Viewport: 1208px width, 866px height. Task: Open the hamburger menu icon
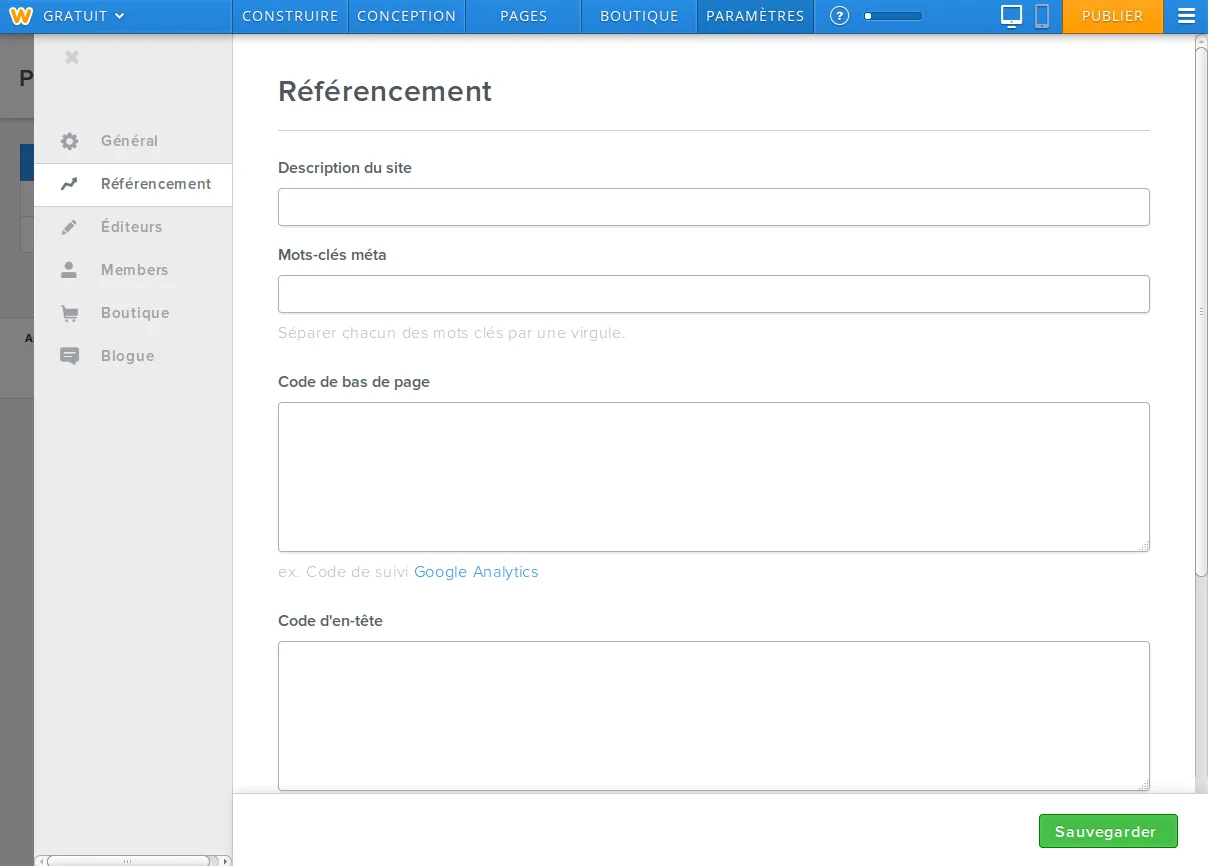(1186, 16)
